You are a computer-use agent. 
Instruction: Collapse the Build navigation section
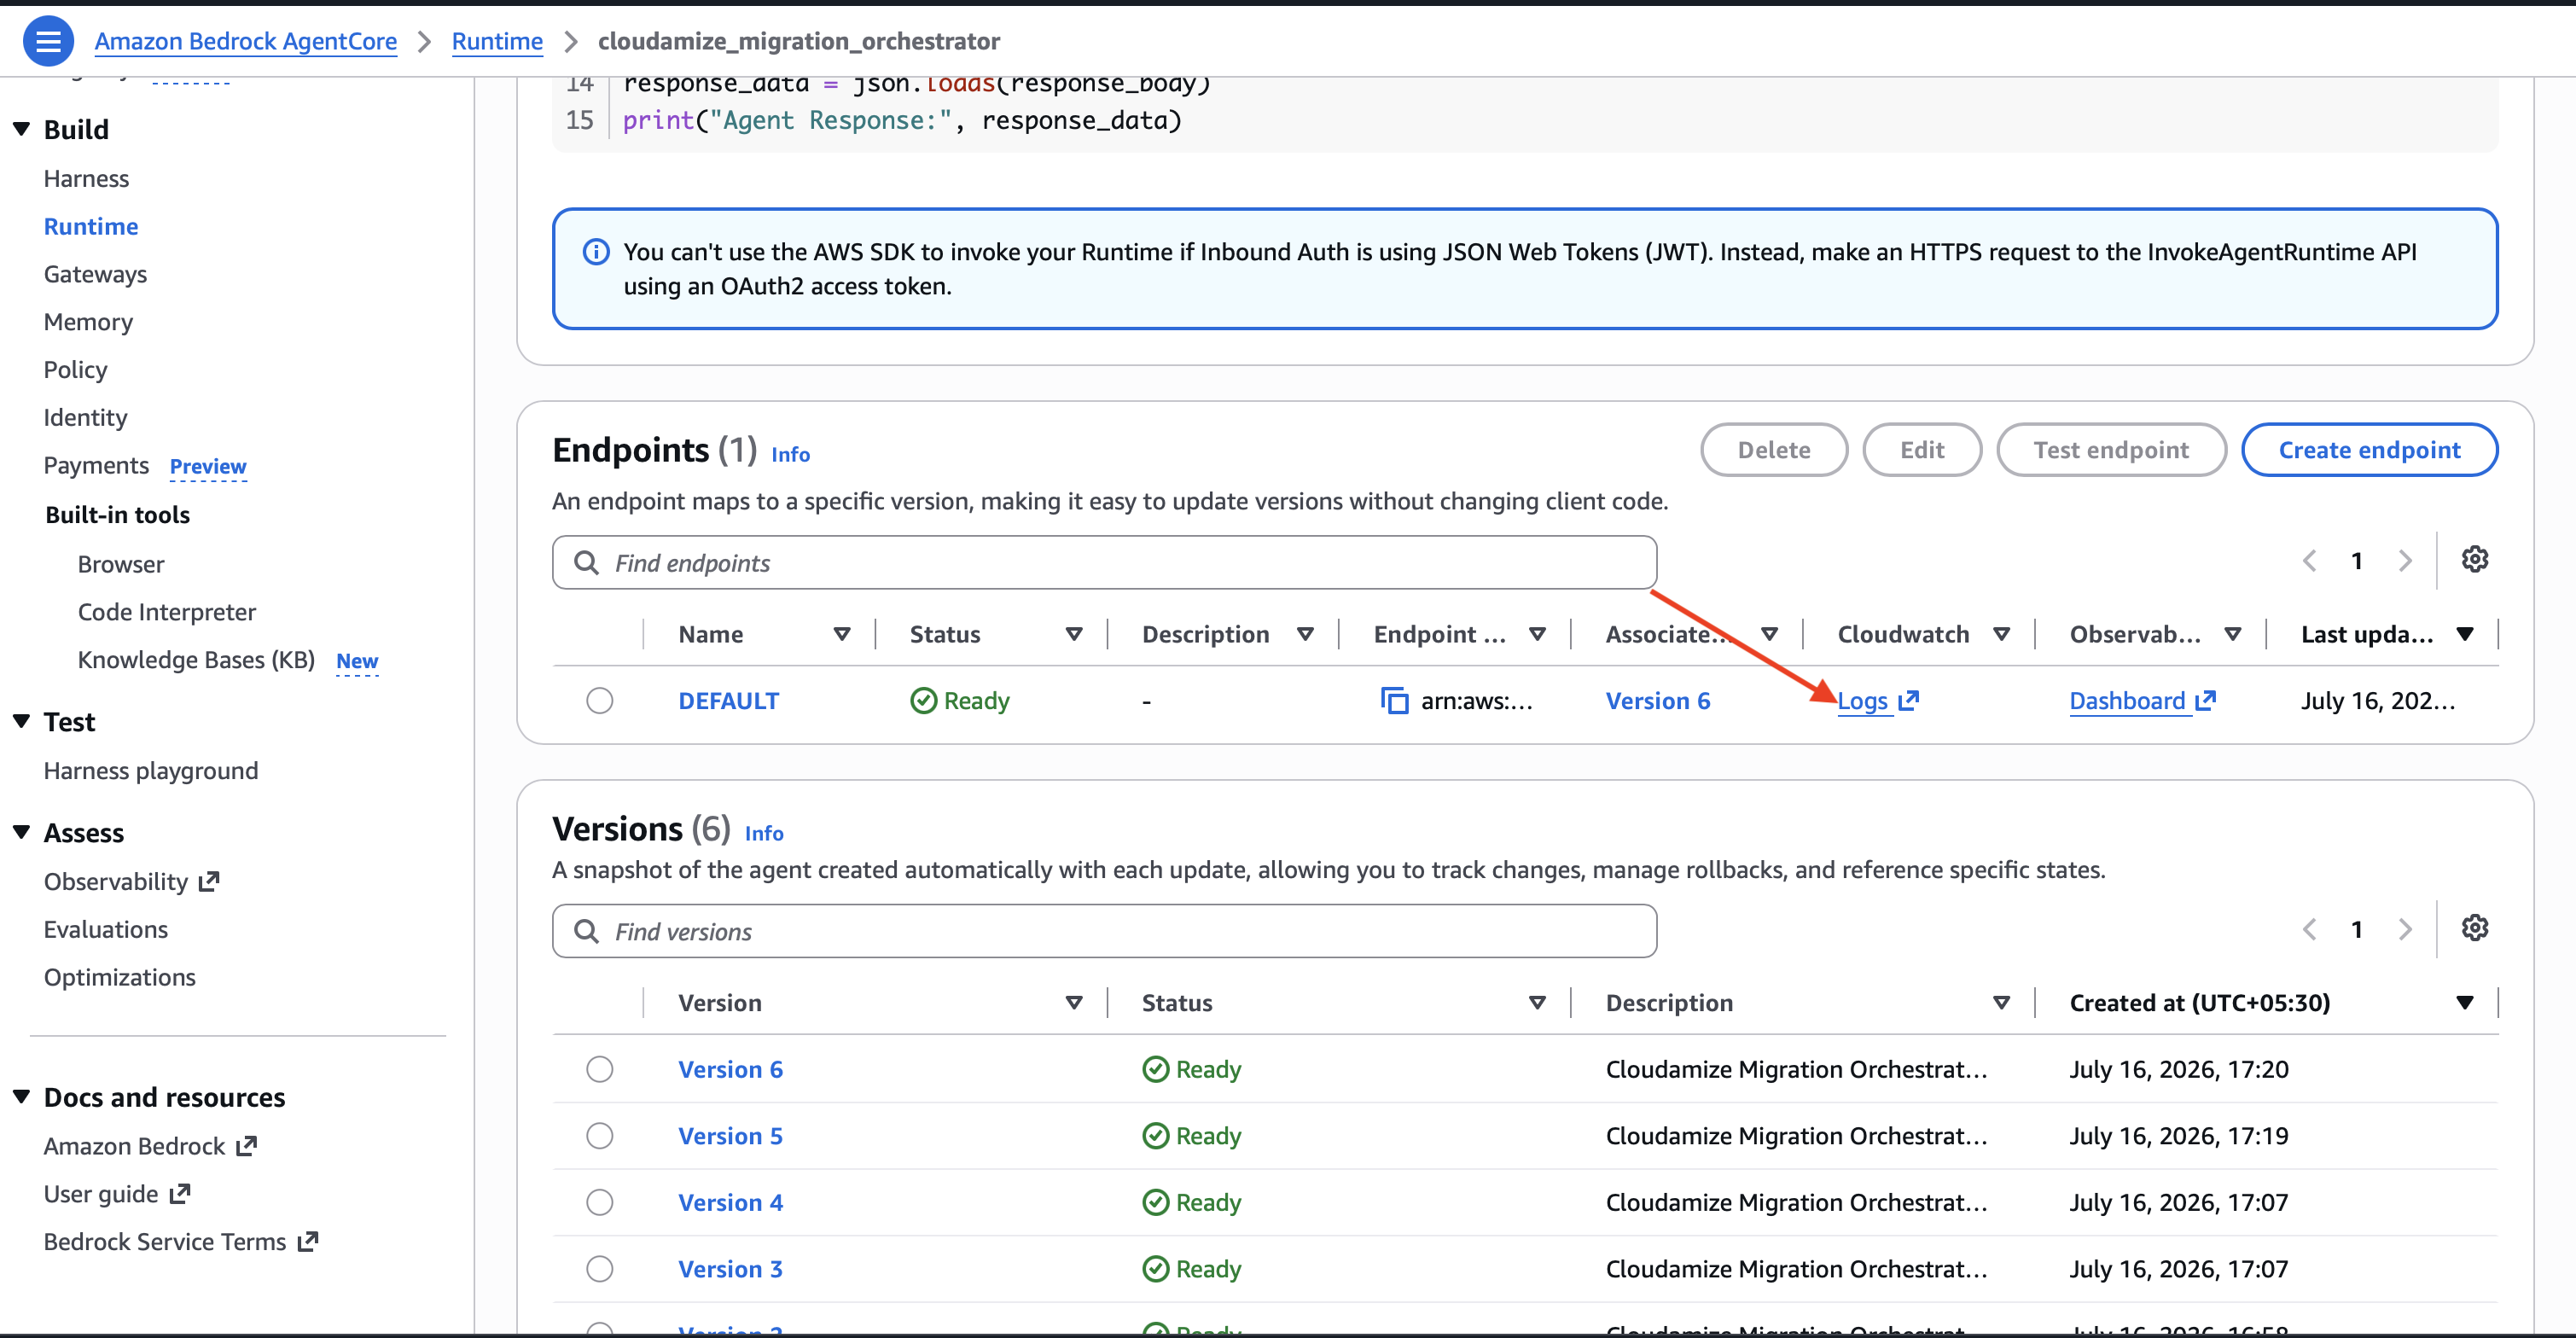point(21,129)
